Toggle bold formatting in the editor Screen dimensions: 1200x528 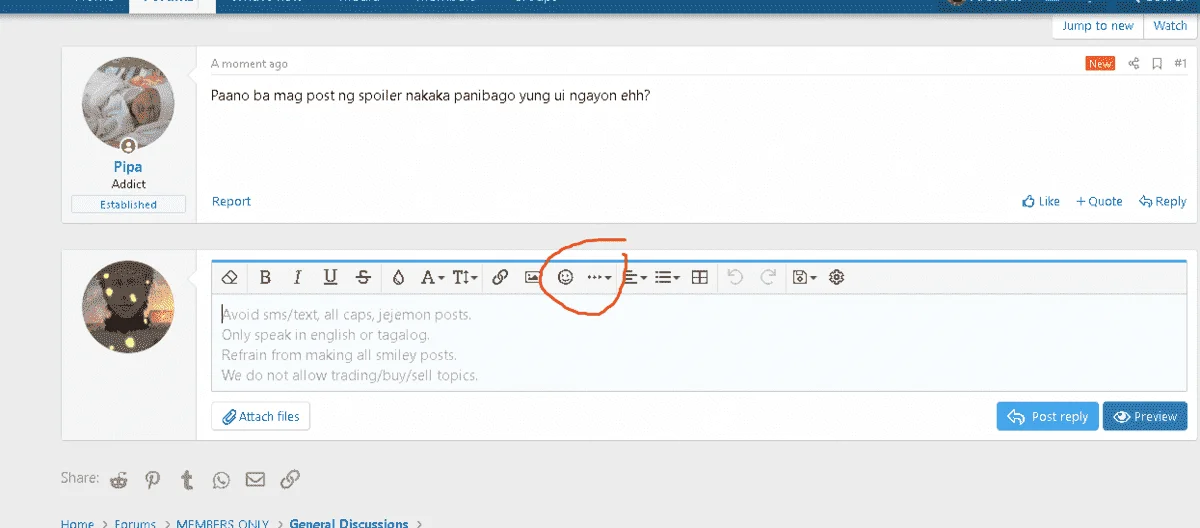tap(265, 277)
